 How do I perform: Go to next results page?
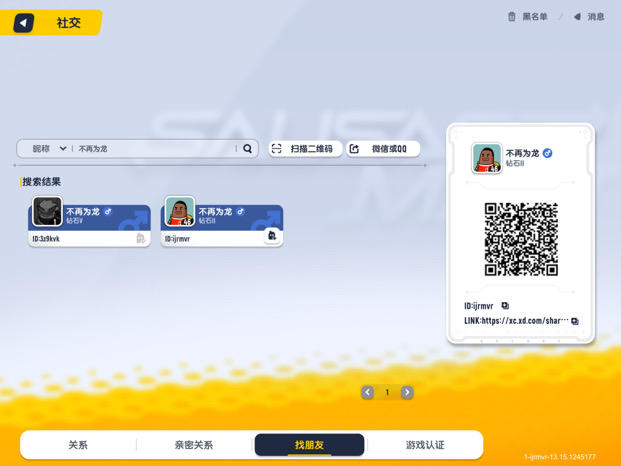[x=407, y=392]
